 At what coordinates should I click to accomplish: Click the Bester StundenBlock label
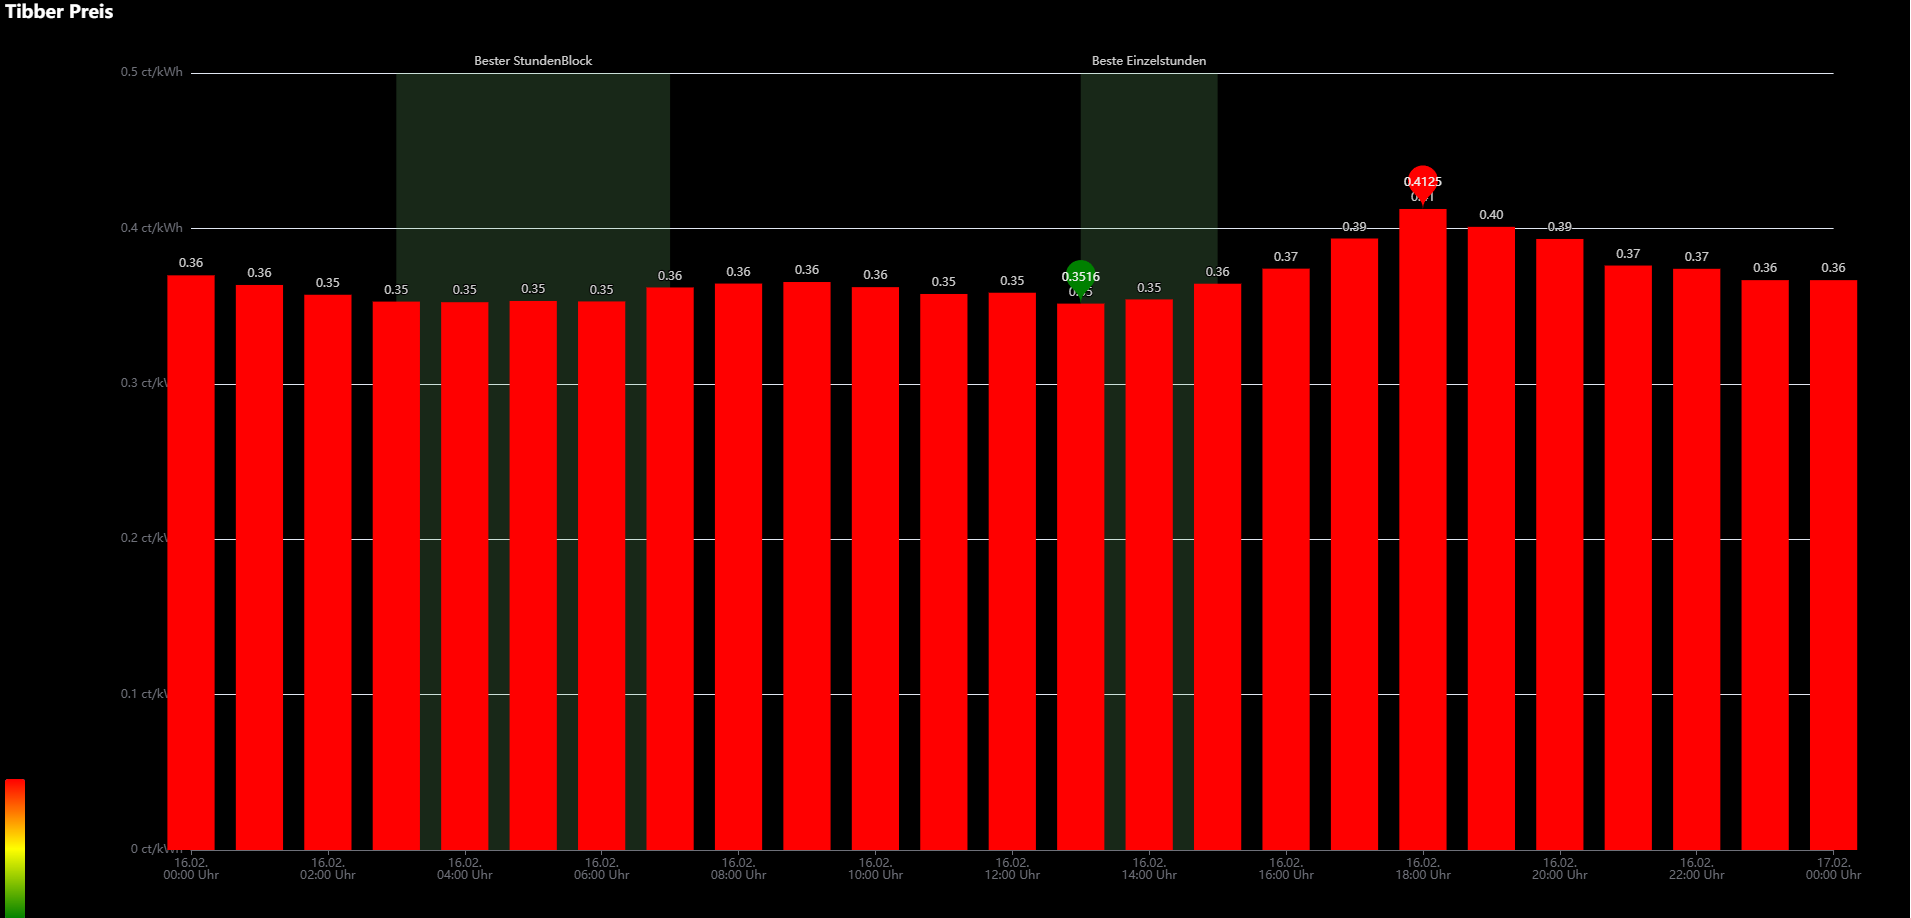533,61
